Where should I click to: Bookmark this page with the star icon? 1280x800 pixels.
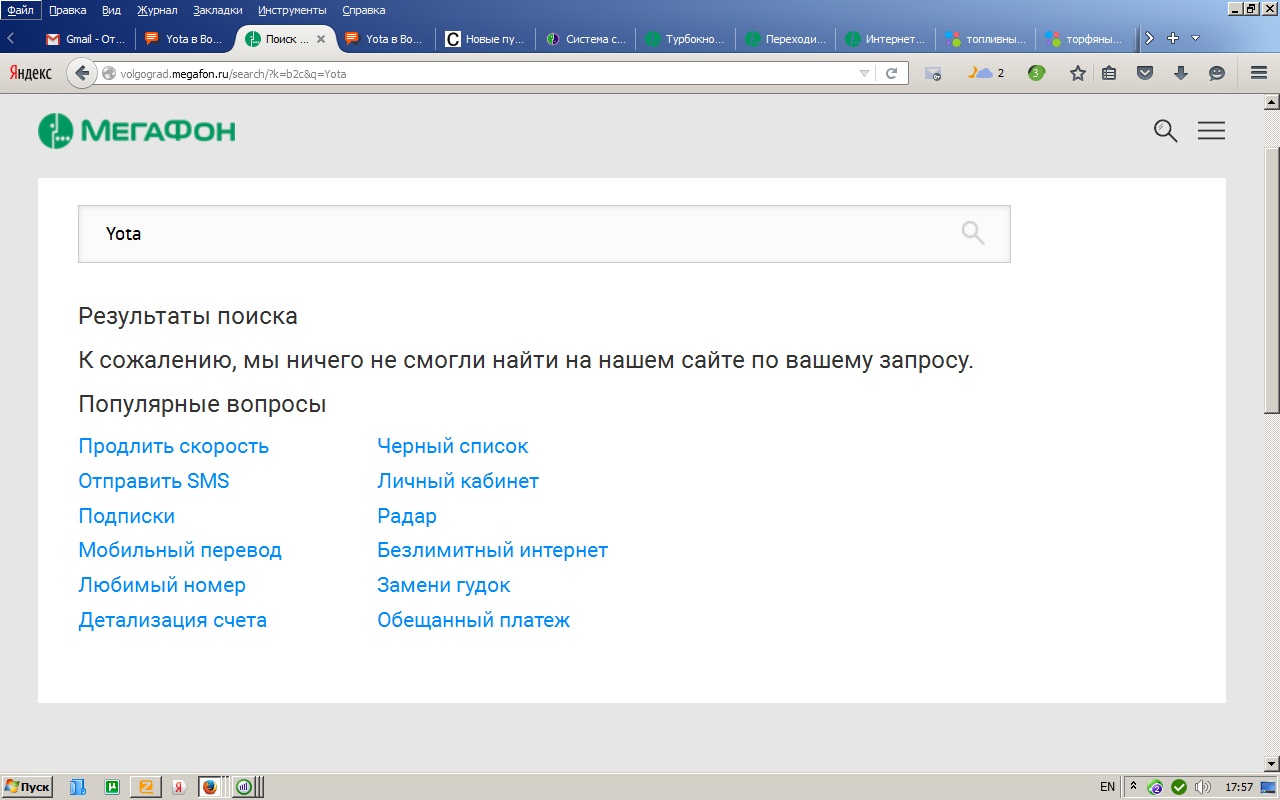(x=1077, y=73)
